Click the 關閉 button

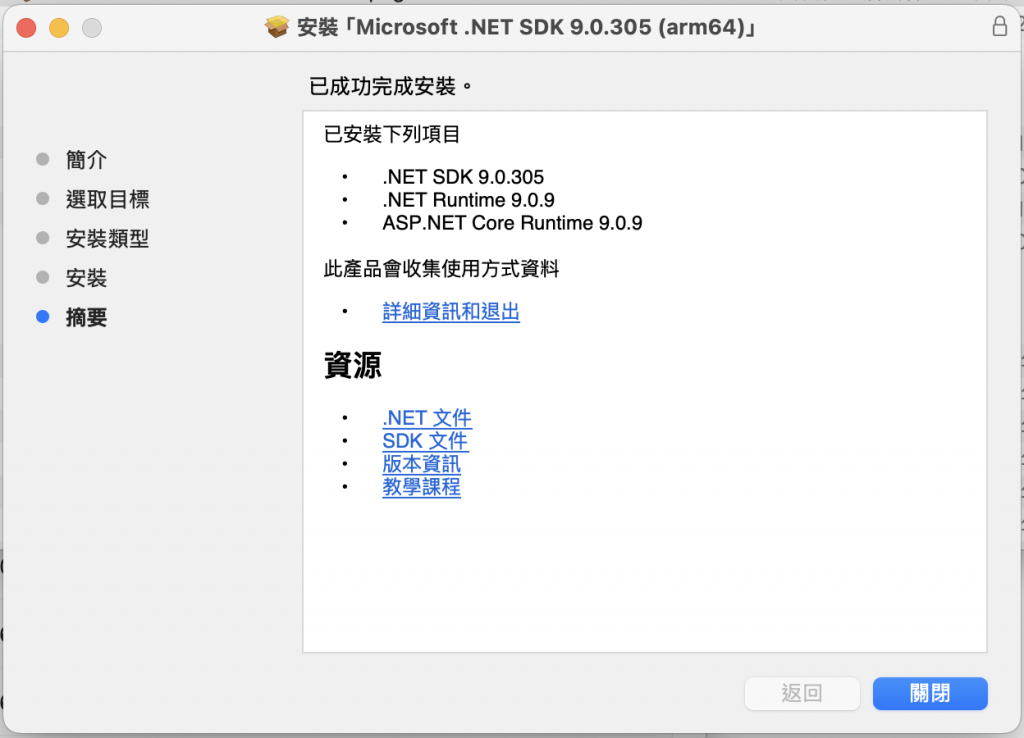(x=930, y=693)
